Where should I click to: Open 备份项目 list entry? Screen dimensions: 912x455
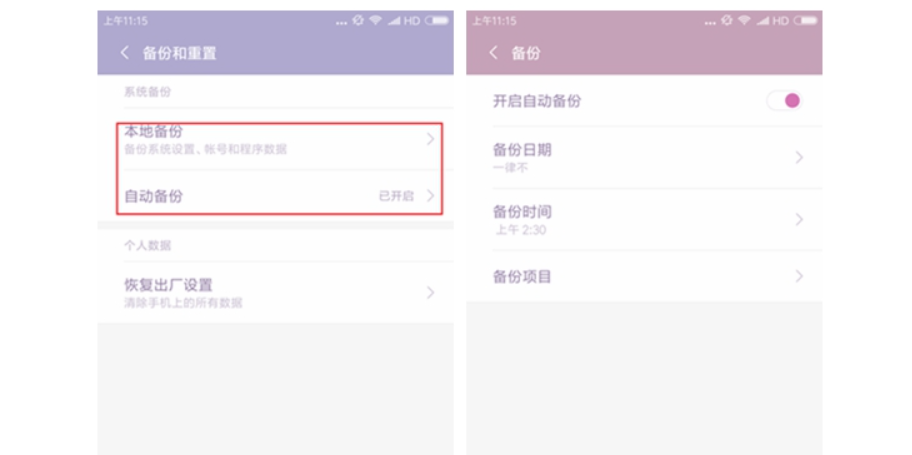point(644,276)
